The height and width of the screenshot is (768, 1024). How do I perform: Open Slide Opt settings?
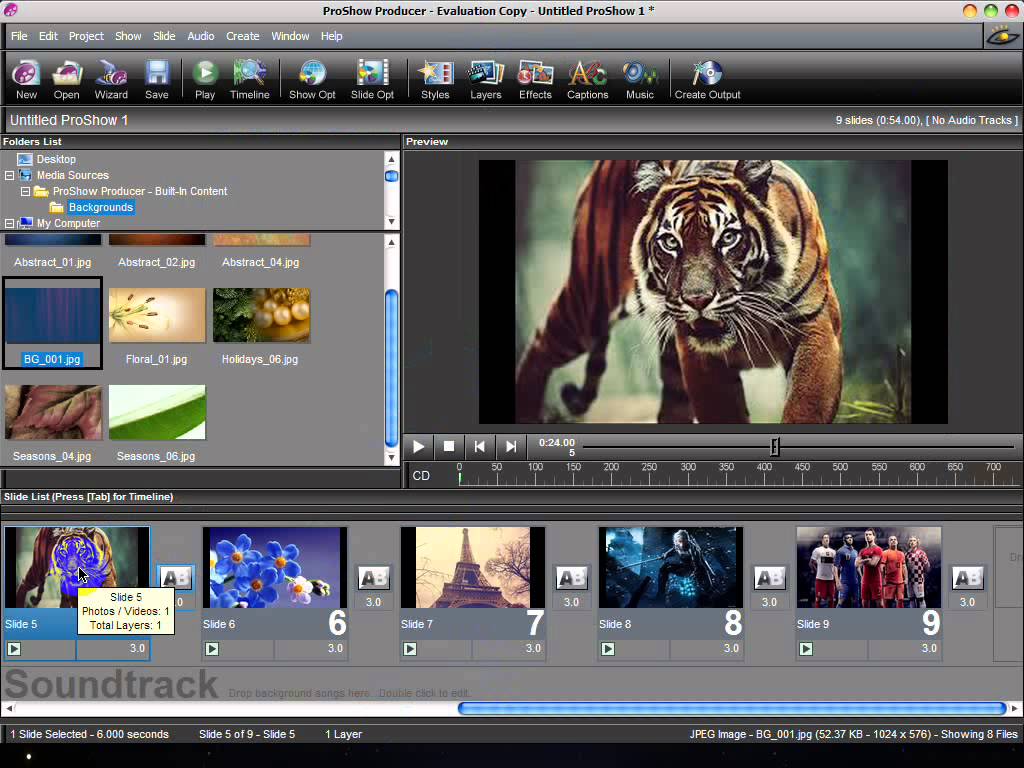372,80
